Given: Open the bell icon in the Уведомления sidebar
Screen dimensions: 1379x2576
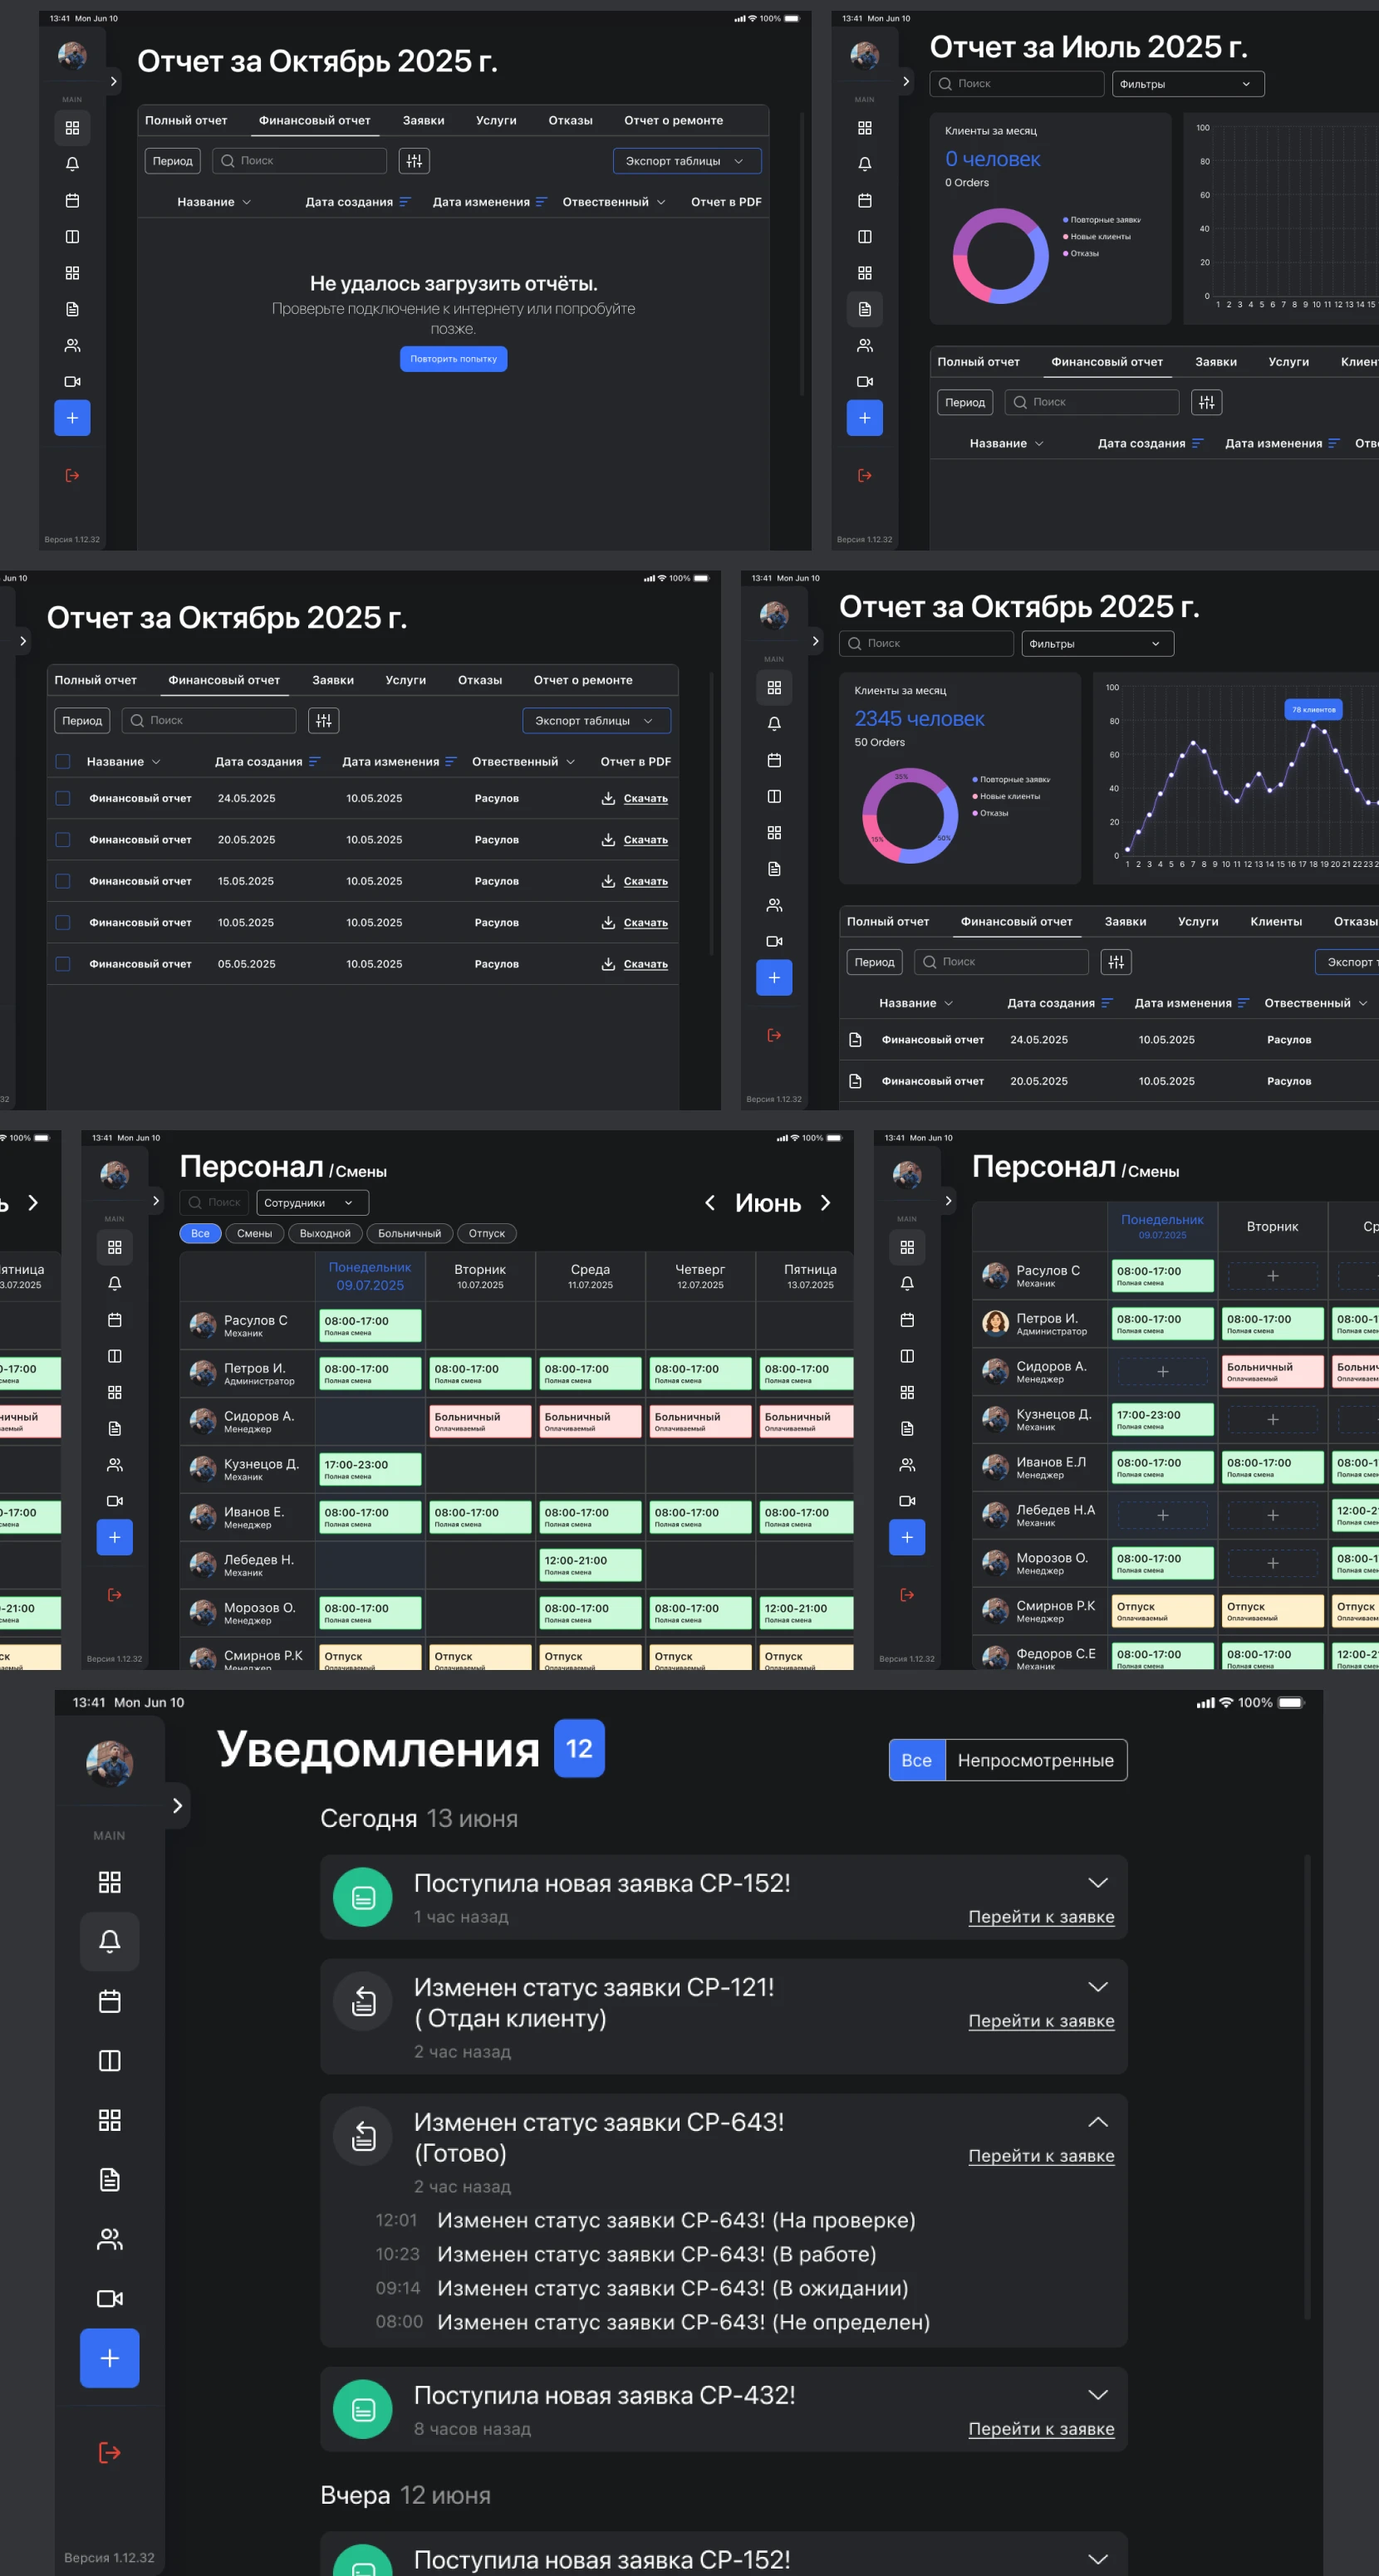Looking at the screenshot, I should (x=109, y=1941).
